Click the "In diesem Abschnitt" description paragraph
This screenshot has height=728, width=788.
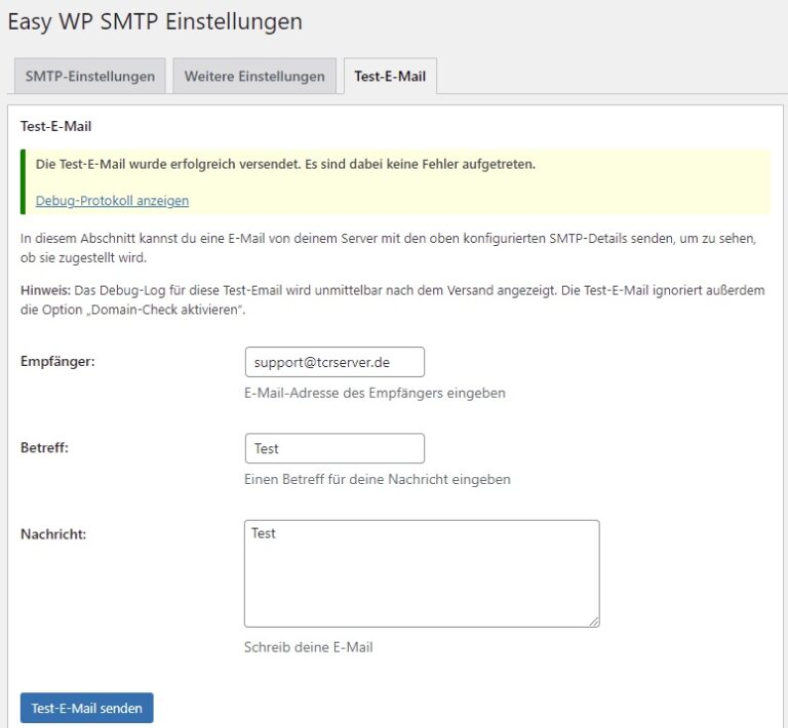click(392, 249)
